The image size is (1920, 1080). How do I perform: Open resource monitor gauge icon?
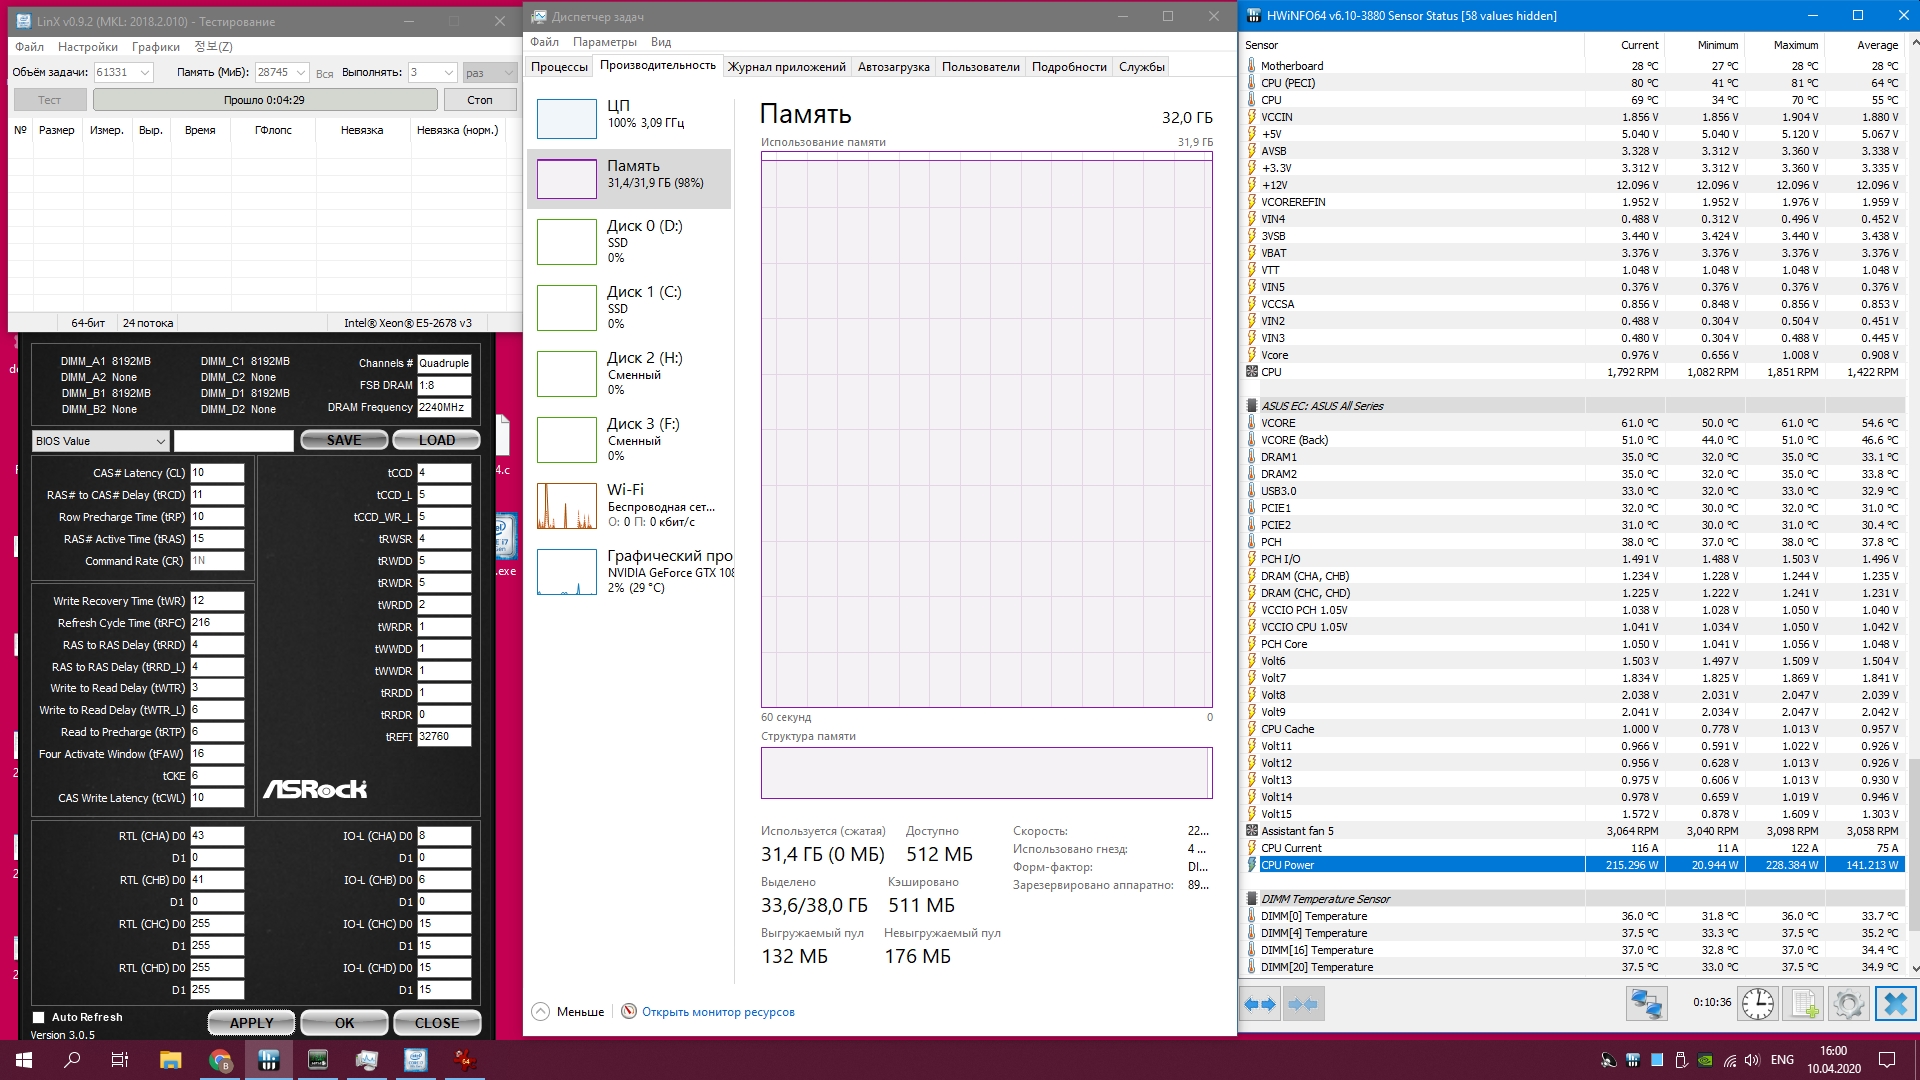click(629, 1012)
